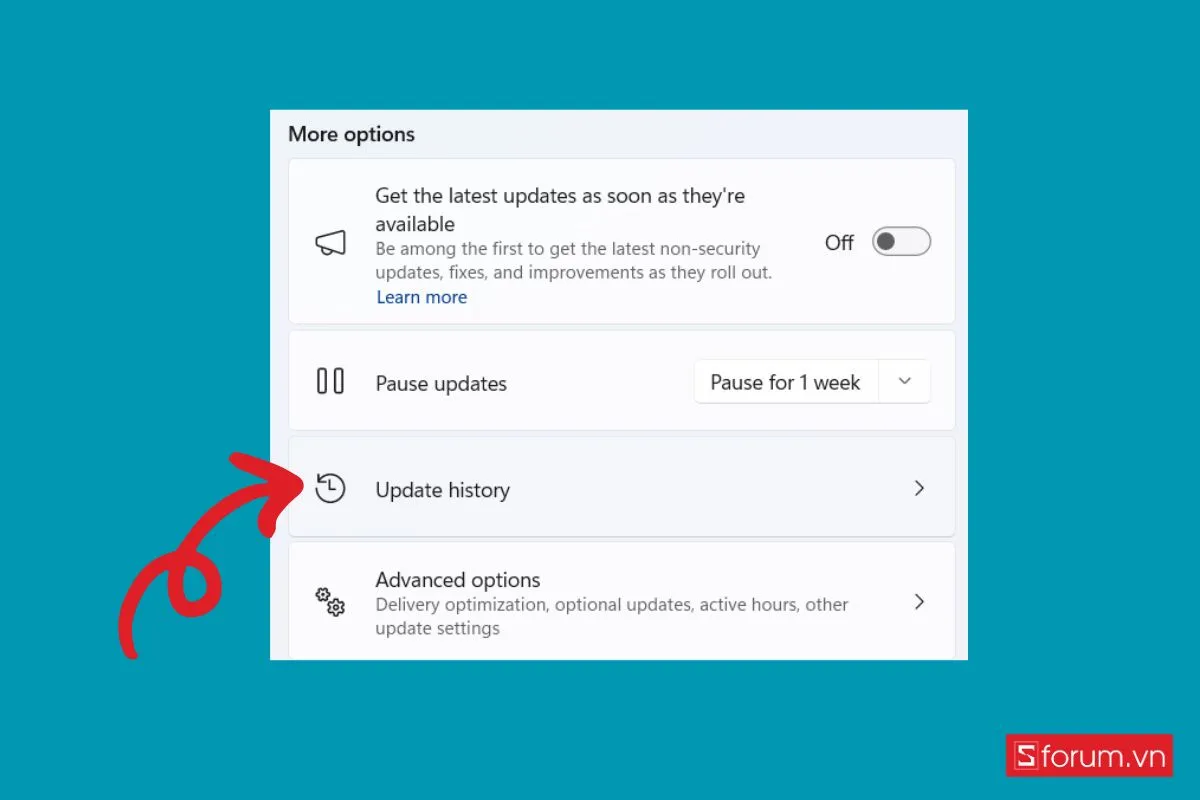The image size is (1200, 800).
Task: Click the Update history clock icon
Action: (x=329, y=488)
